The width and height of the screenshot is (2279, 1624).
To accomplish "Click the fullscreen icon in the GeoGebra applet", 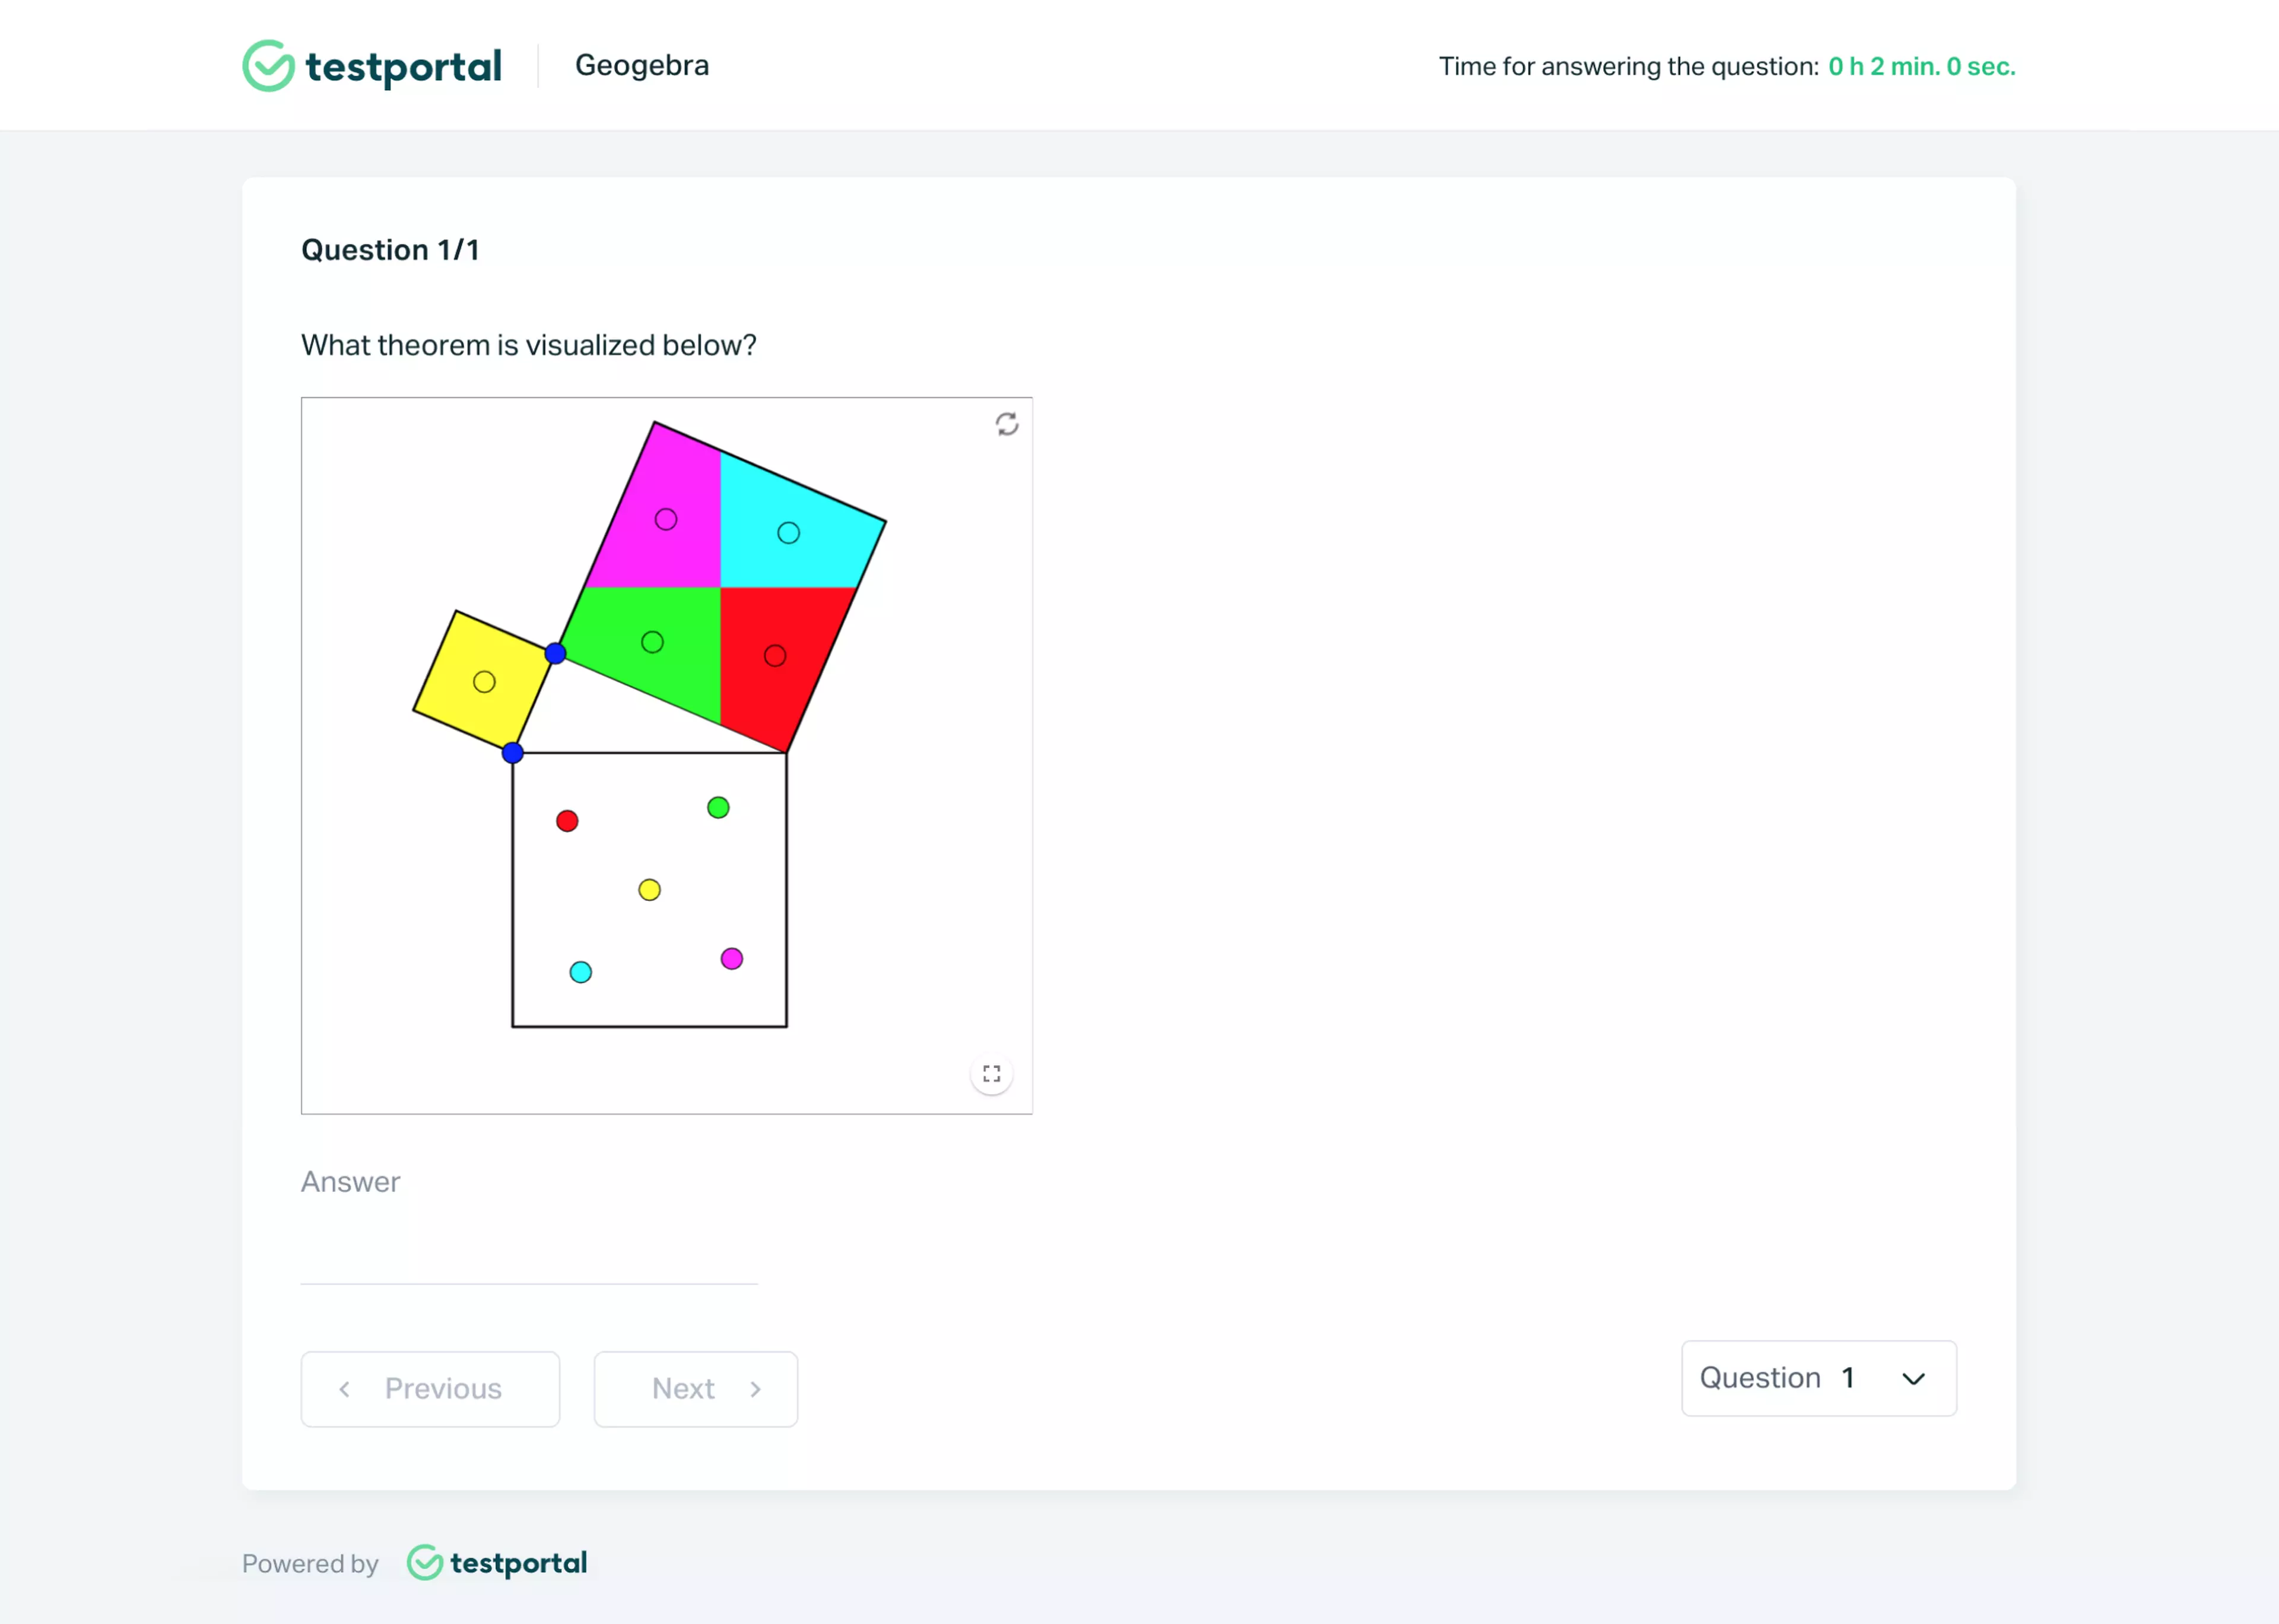I will [x=991, y=1073].
